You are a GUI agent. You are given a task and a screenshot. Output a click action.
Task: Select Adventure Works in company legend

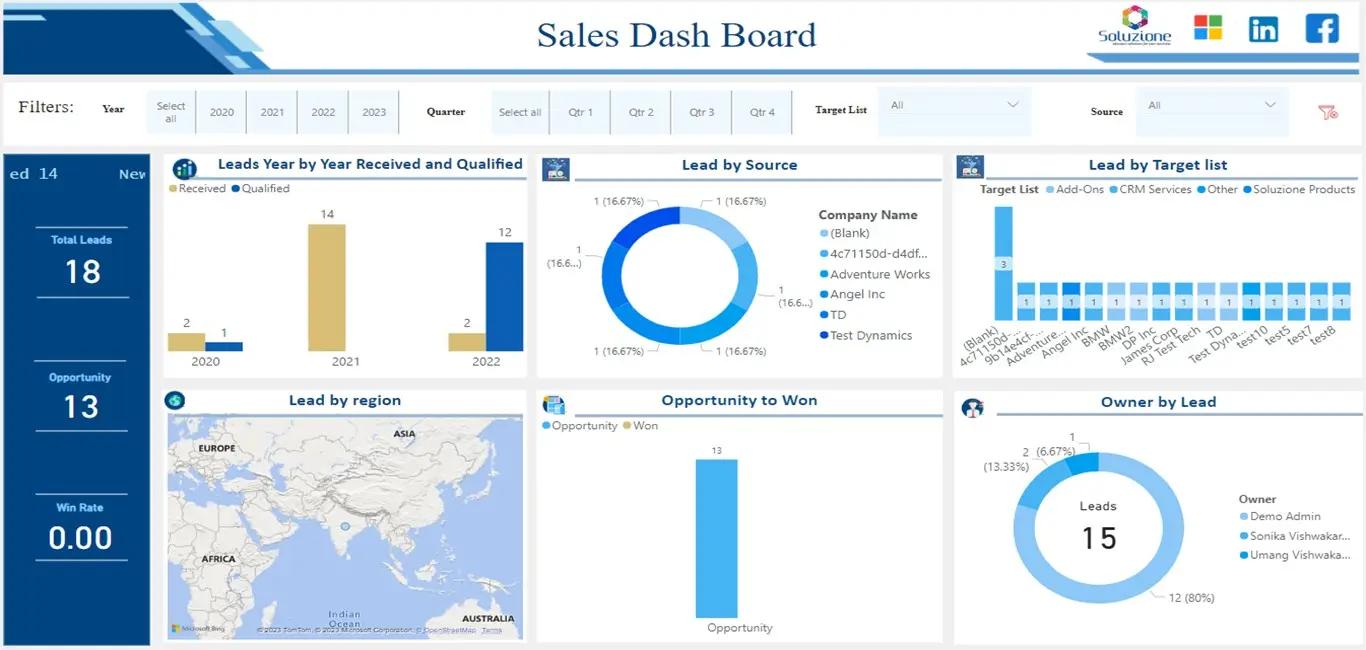click(875, 274)
